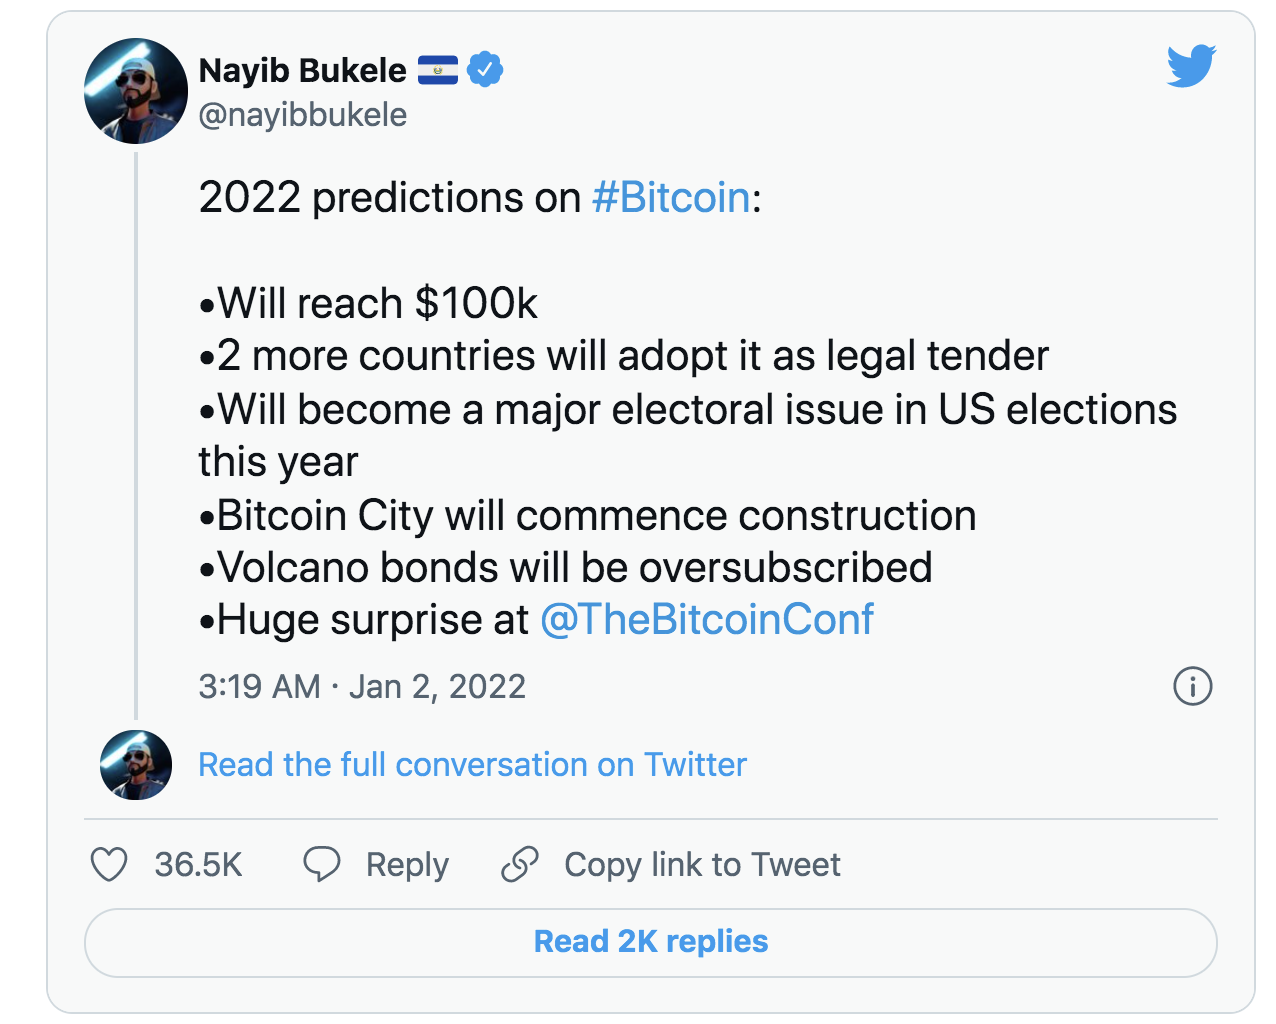Click the blue verified badge
This screenshot has height=1024, width=1276.
tap(485, 69)
